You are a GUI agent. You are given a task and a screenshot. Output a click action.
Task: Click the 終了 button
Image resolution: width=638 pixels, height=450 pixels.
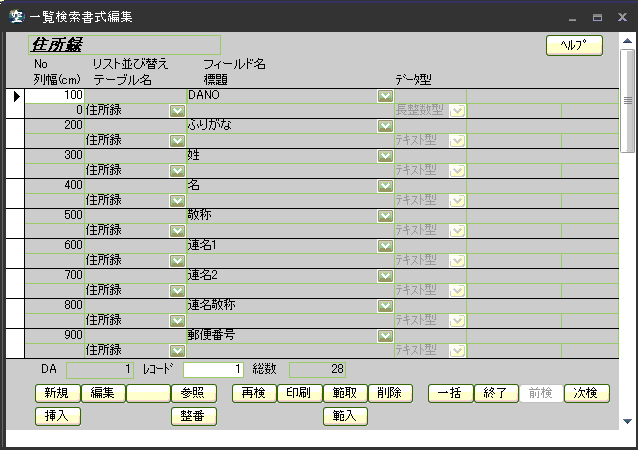496,393
